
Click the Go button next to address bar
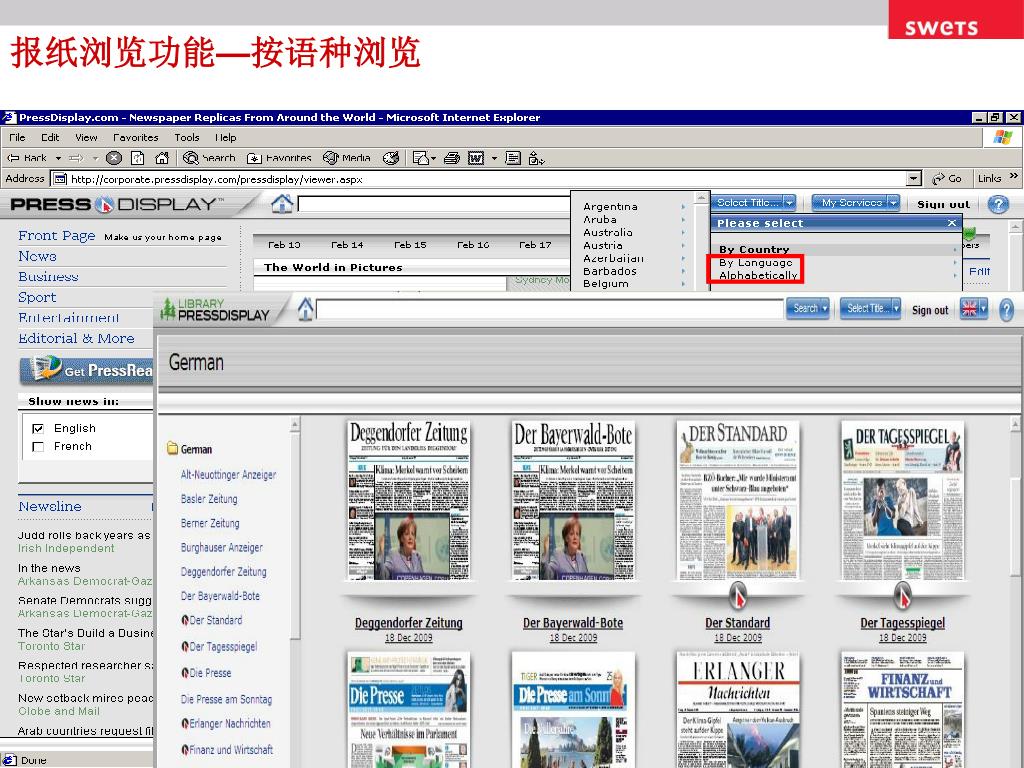click(x=947, y=178)
